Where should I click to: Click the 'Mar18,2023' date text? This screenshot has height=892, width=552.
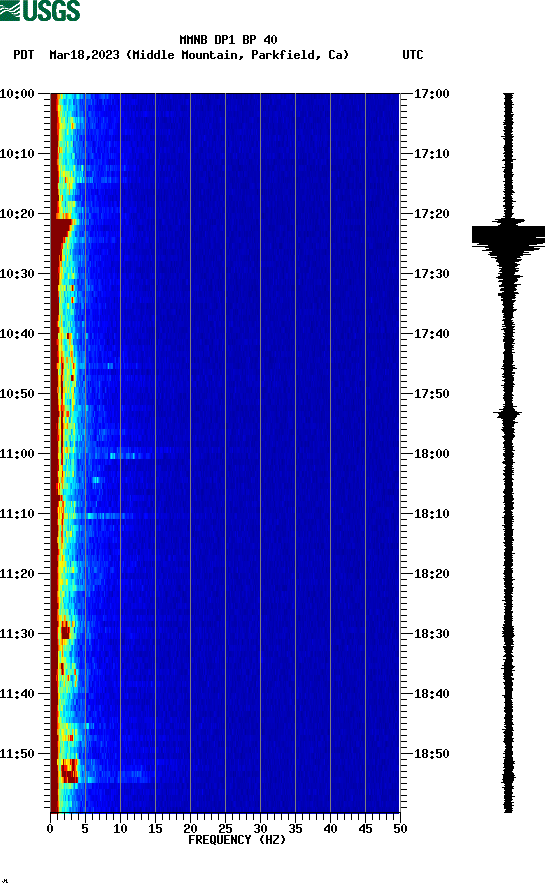click(84, 55)
